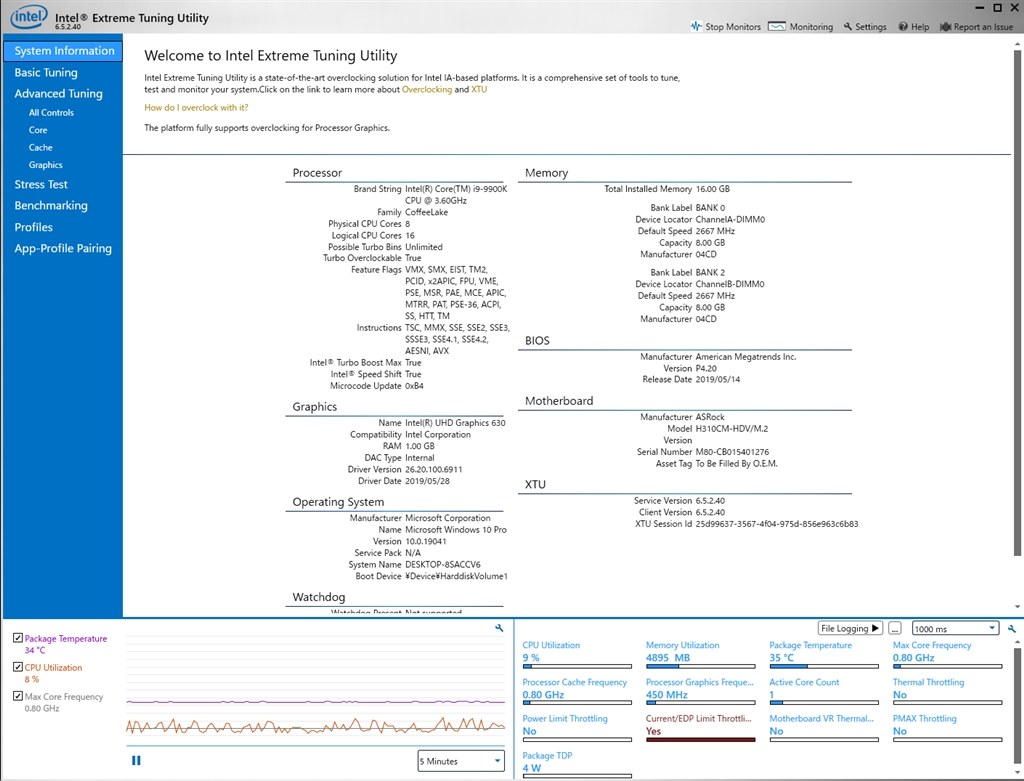Open the 5 Minutes time range dropdown
The width and height of the screenshot is (1024, 781).
[461, 761]
